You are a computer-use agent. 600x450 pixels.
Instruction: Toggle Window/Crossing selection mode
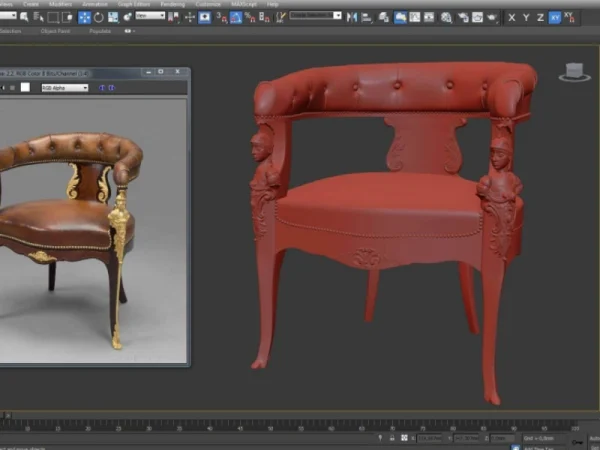[x=67, y=17]
